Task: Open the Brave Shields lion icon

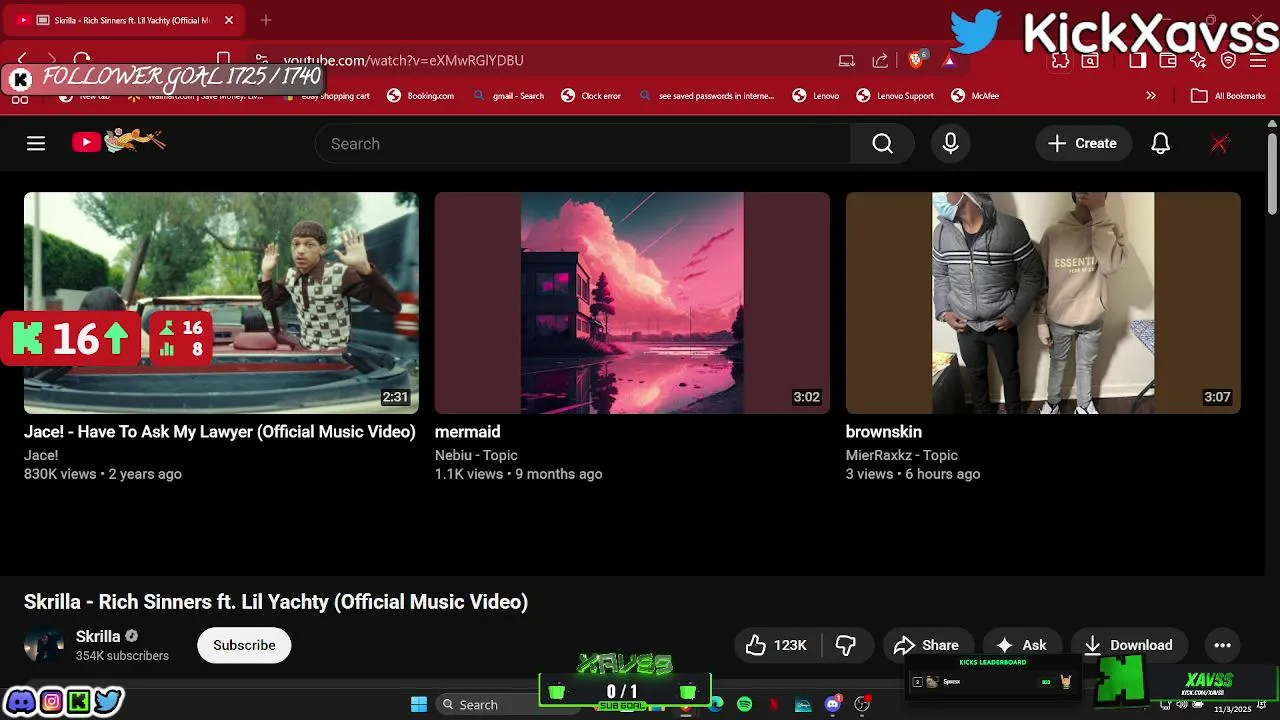Action: coord(916,60)
